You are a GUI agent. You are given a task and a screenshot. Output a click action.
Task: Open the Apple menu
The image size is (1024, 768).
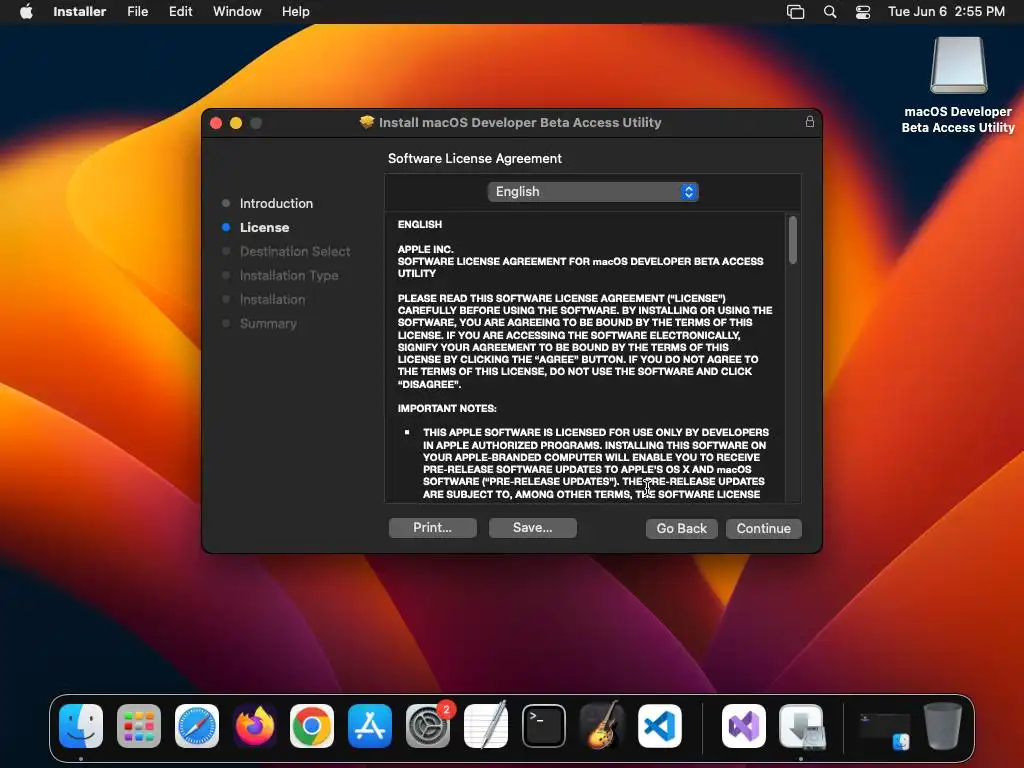26,11
